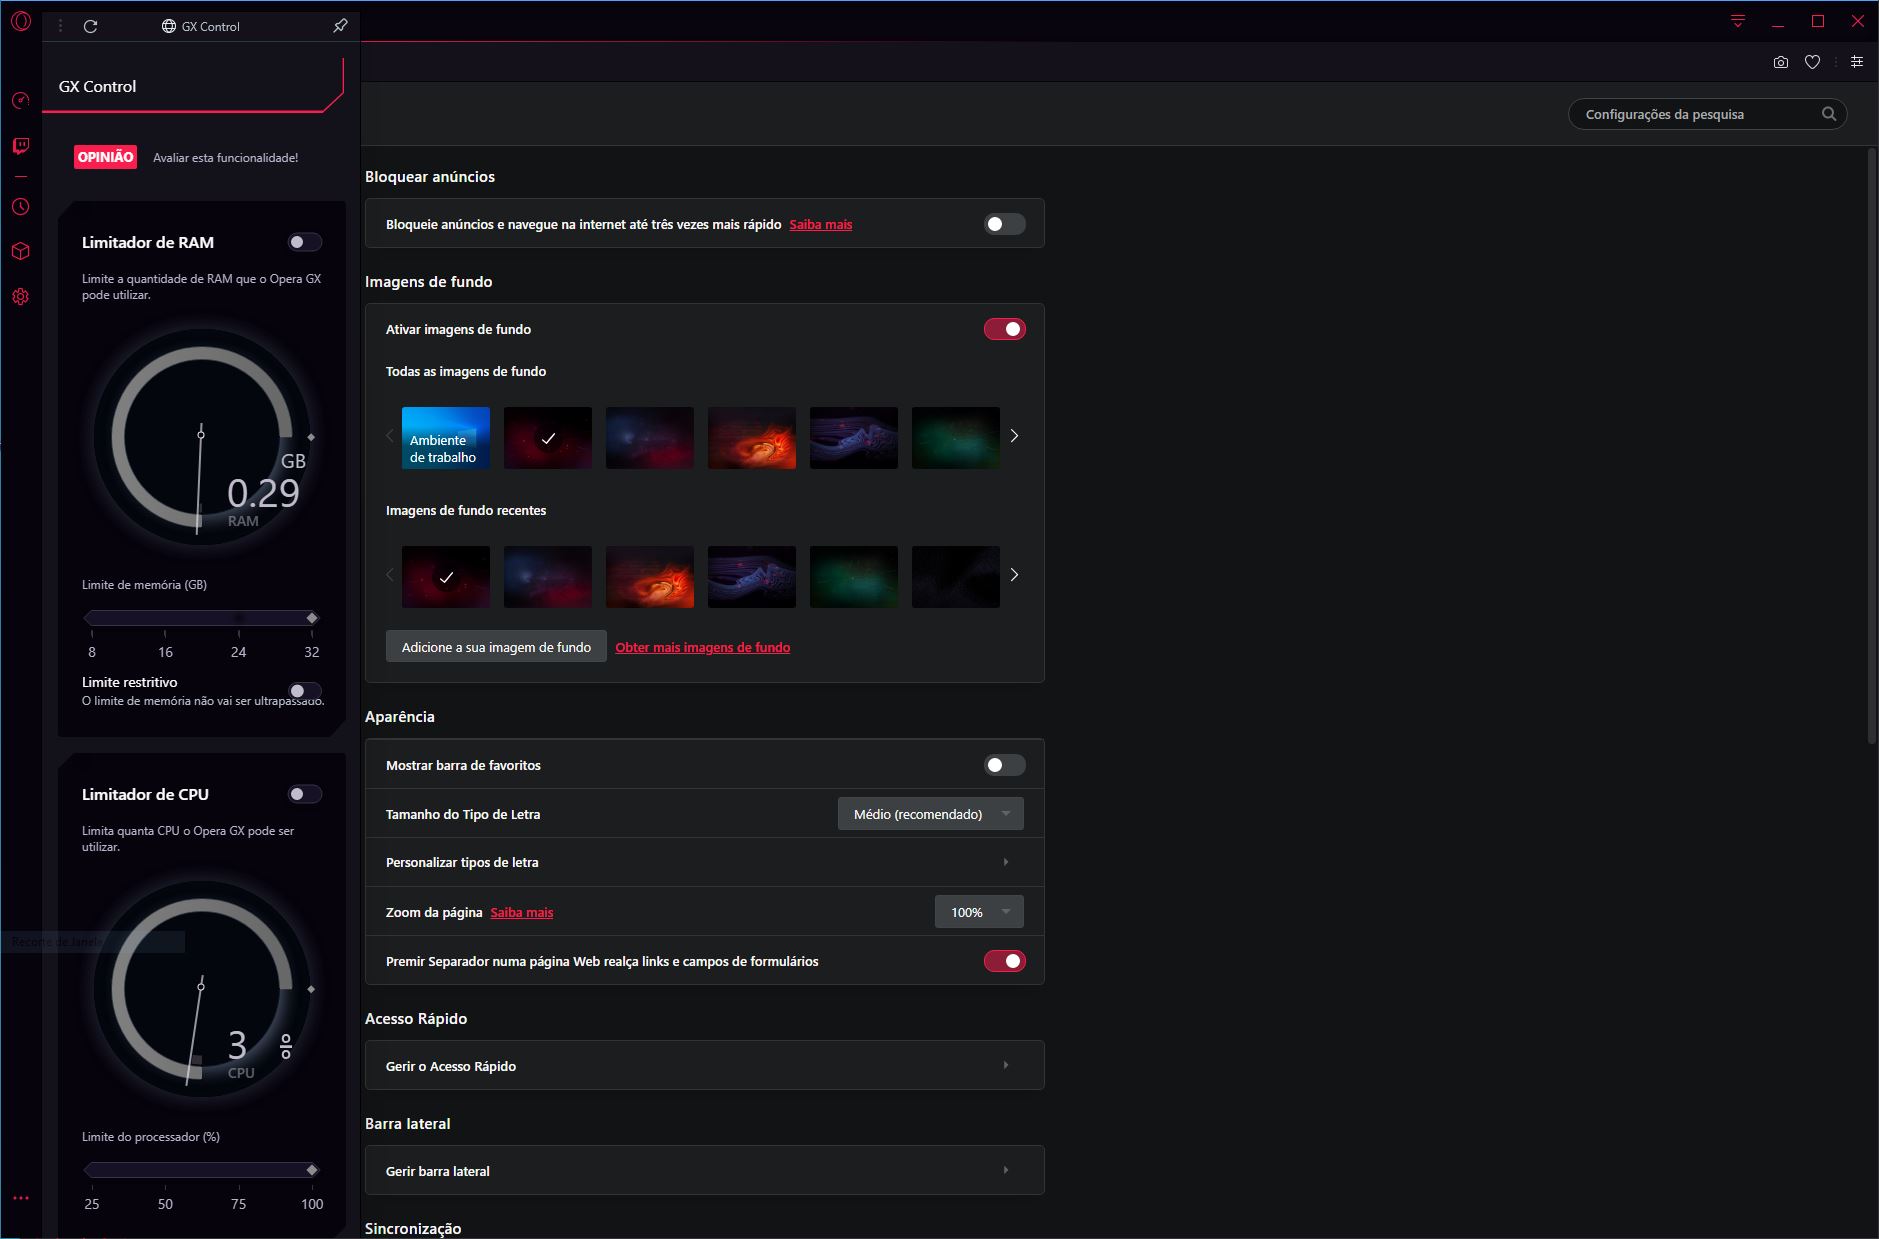The height and width of the screenshot is (1239, 1879).
Task: Select checked red wallpaper in all images
Action: coord(548,438)
